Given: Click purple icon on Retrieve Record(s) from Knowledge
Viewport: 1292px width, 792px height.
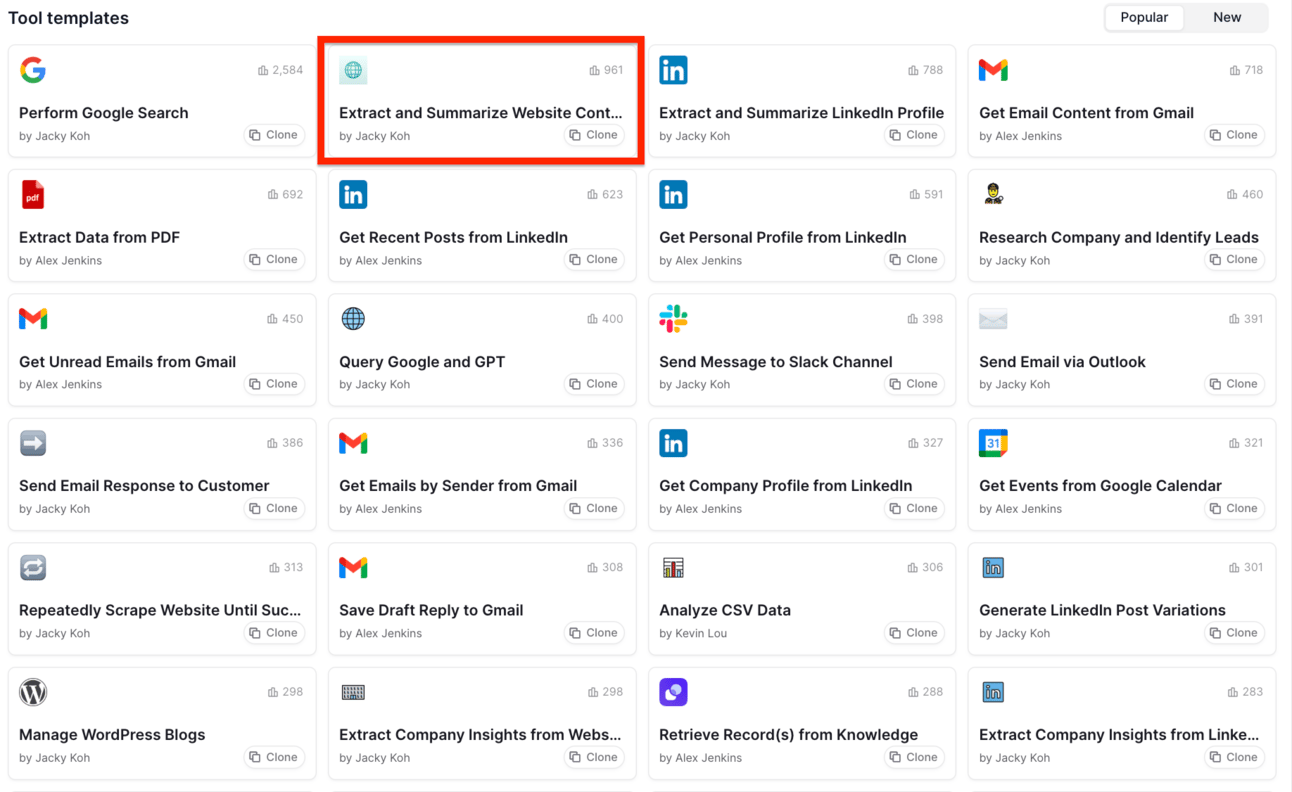Looking at the screenshot, I should coord(673,692).
